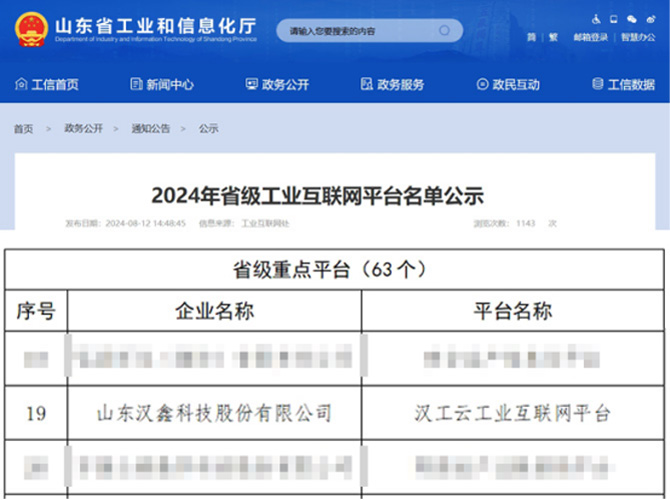Viewport: 670px width, 500px height.
Task: Open the Weibo icon
Action: tap(651, 19)
